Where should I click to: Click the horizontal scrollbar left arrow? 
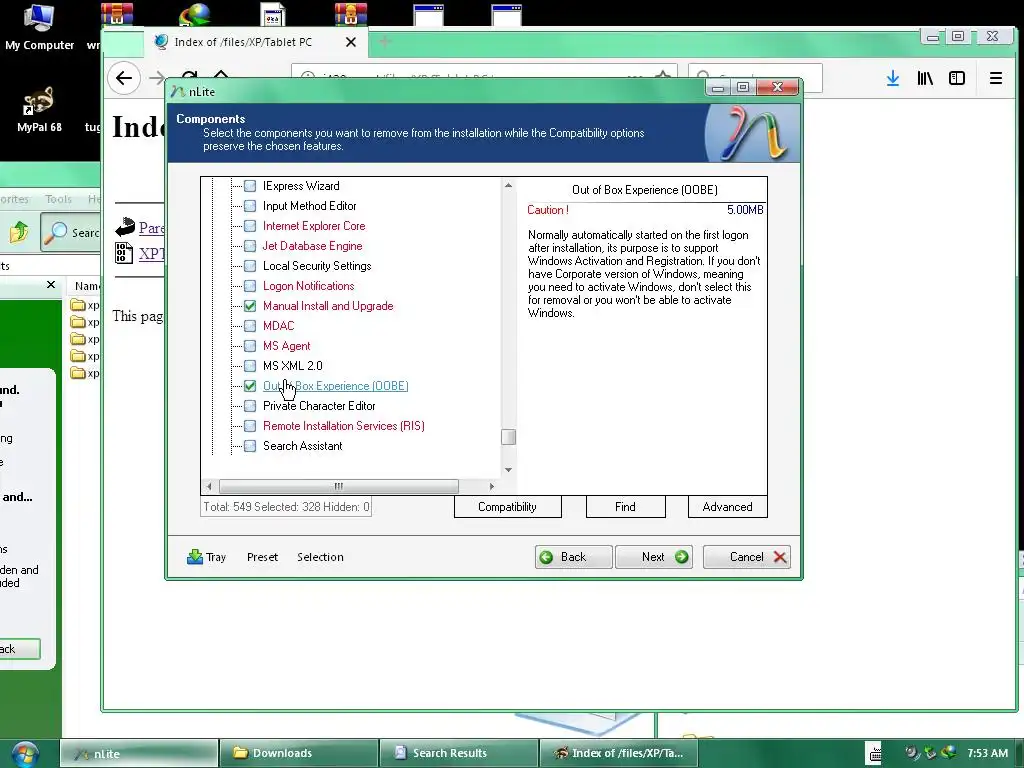click(x=209, y=487)
